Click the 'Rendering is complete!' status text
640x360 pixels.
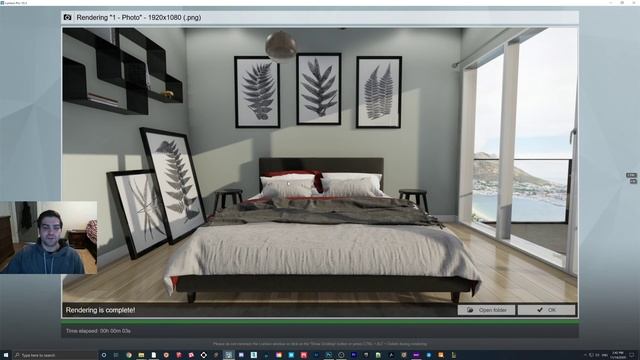[100, 310]
